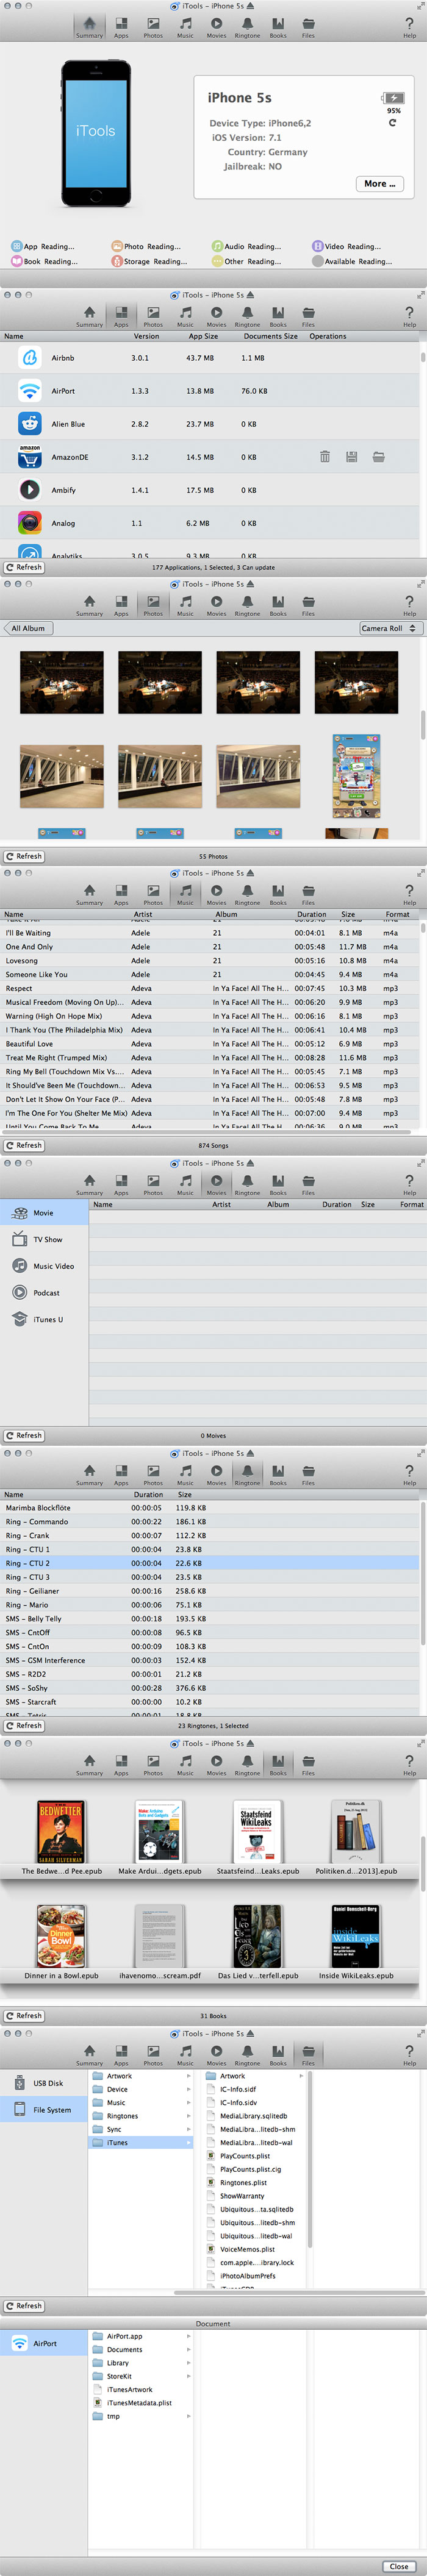Open Movies tab in the Camera Roll photos window

point(216,606)
